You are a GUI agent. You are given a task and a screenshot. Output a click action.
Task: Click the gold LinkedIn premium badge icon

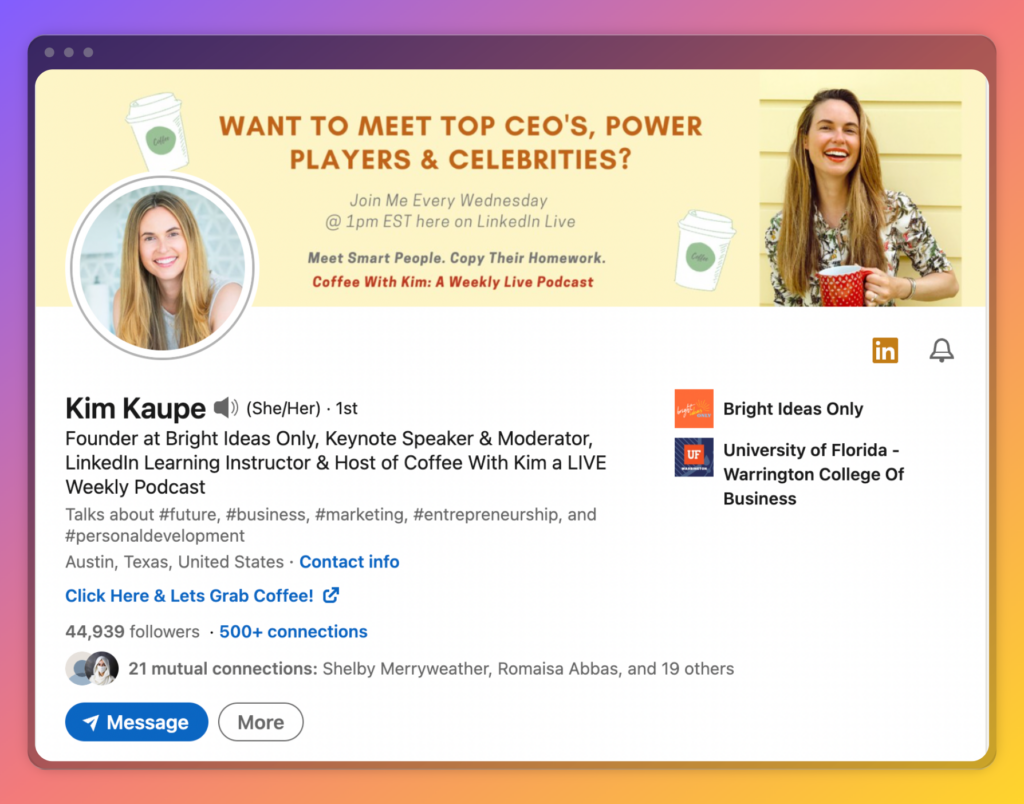tap(885, 350)
